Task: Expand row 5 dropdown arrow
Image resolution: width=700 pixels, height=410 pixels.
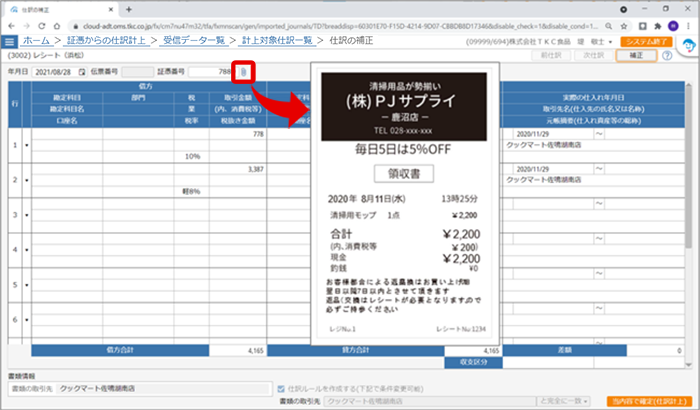Action: tap(26, 285)
